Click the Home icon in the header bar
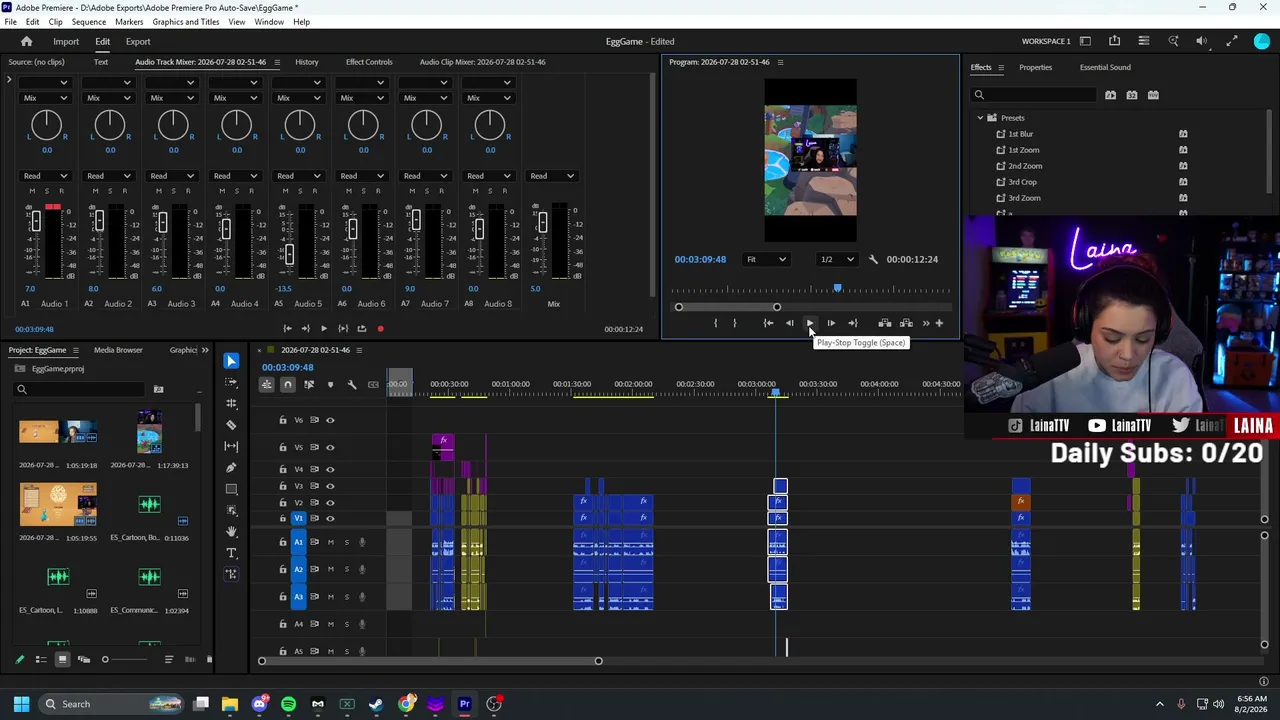 pyautogui.click(x=27, y=42)
